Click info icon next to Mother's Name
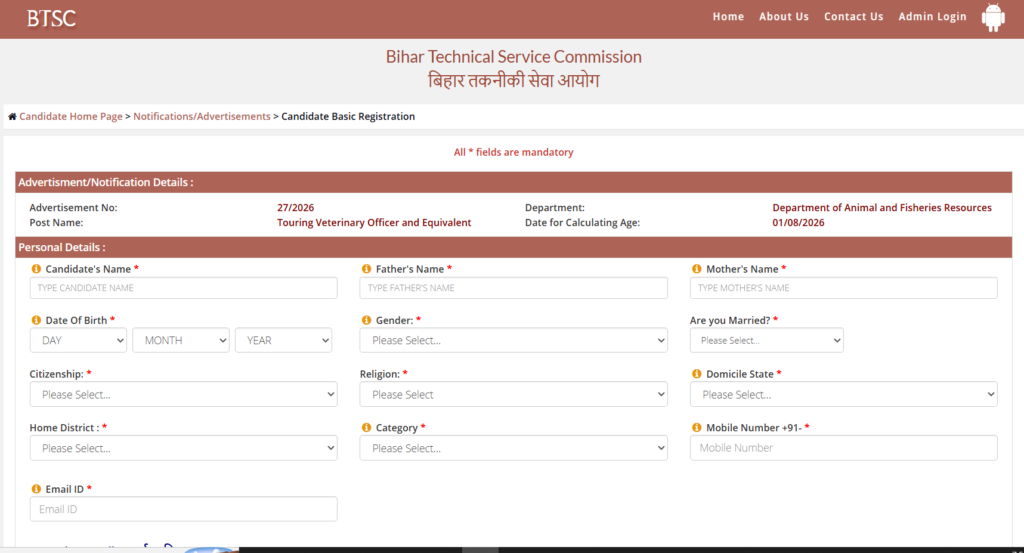The height and width of the screenshot is (553, 1024). pyautogui.click(x=697, y=268)
